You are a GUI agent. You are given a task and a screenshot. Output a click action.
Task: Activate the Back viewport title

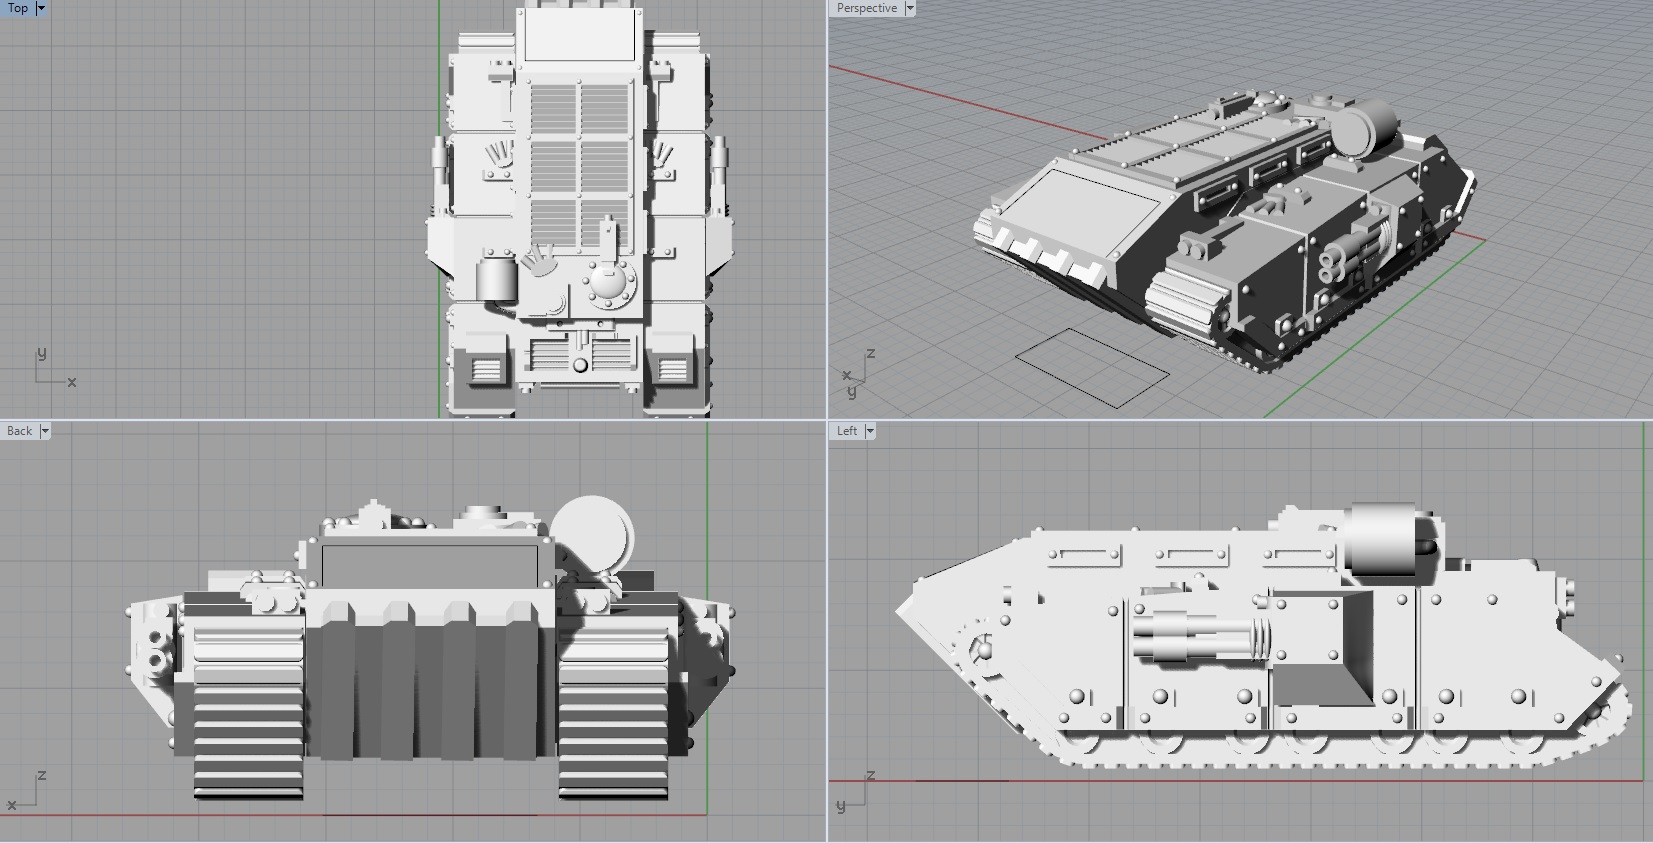coord(19,431)
